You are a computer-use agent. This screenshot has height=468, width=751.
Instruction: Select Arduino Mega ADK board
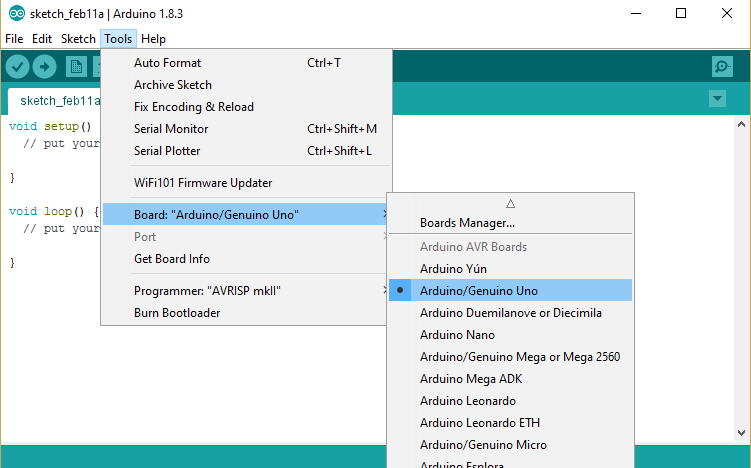tap(511, 379)
